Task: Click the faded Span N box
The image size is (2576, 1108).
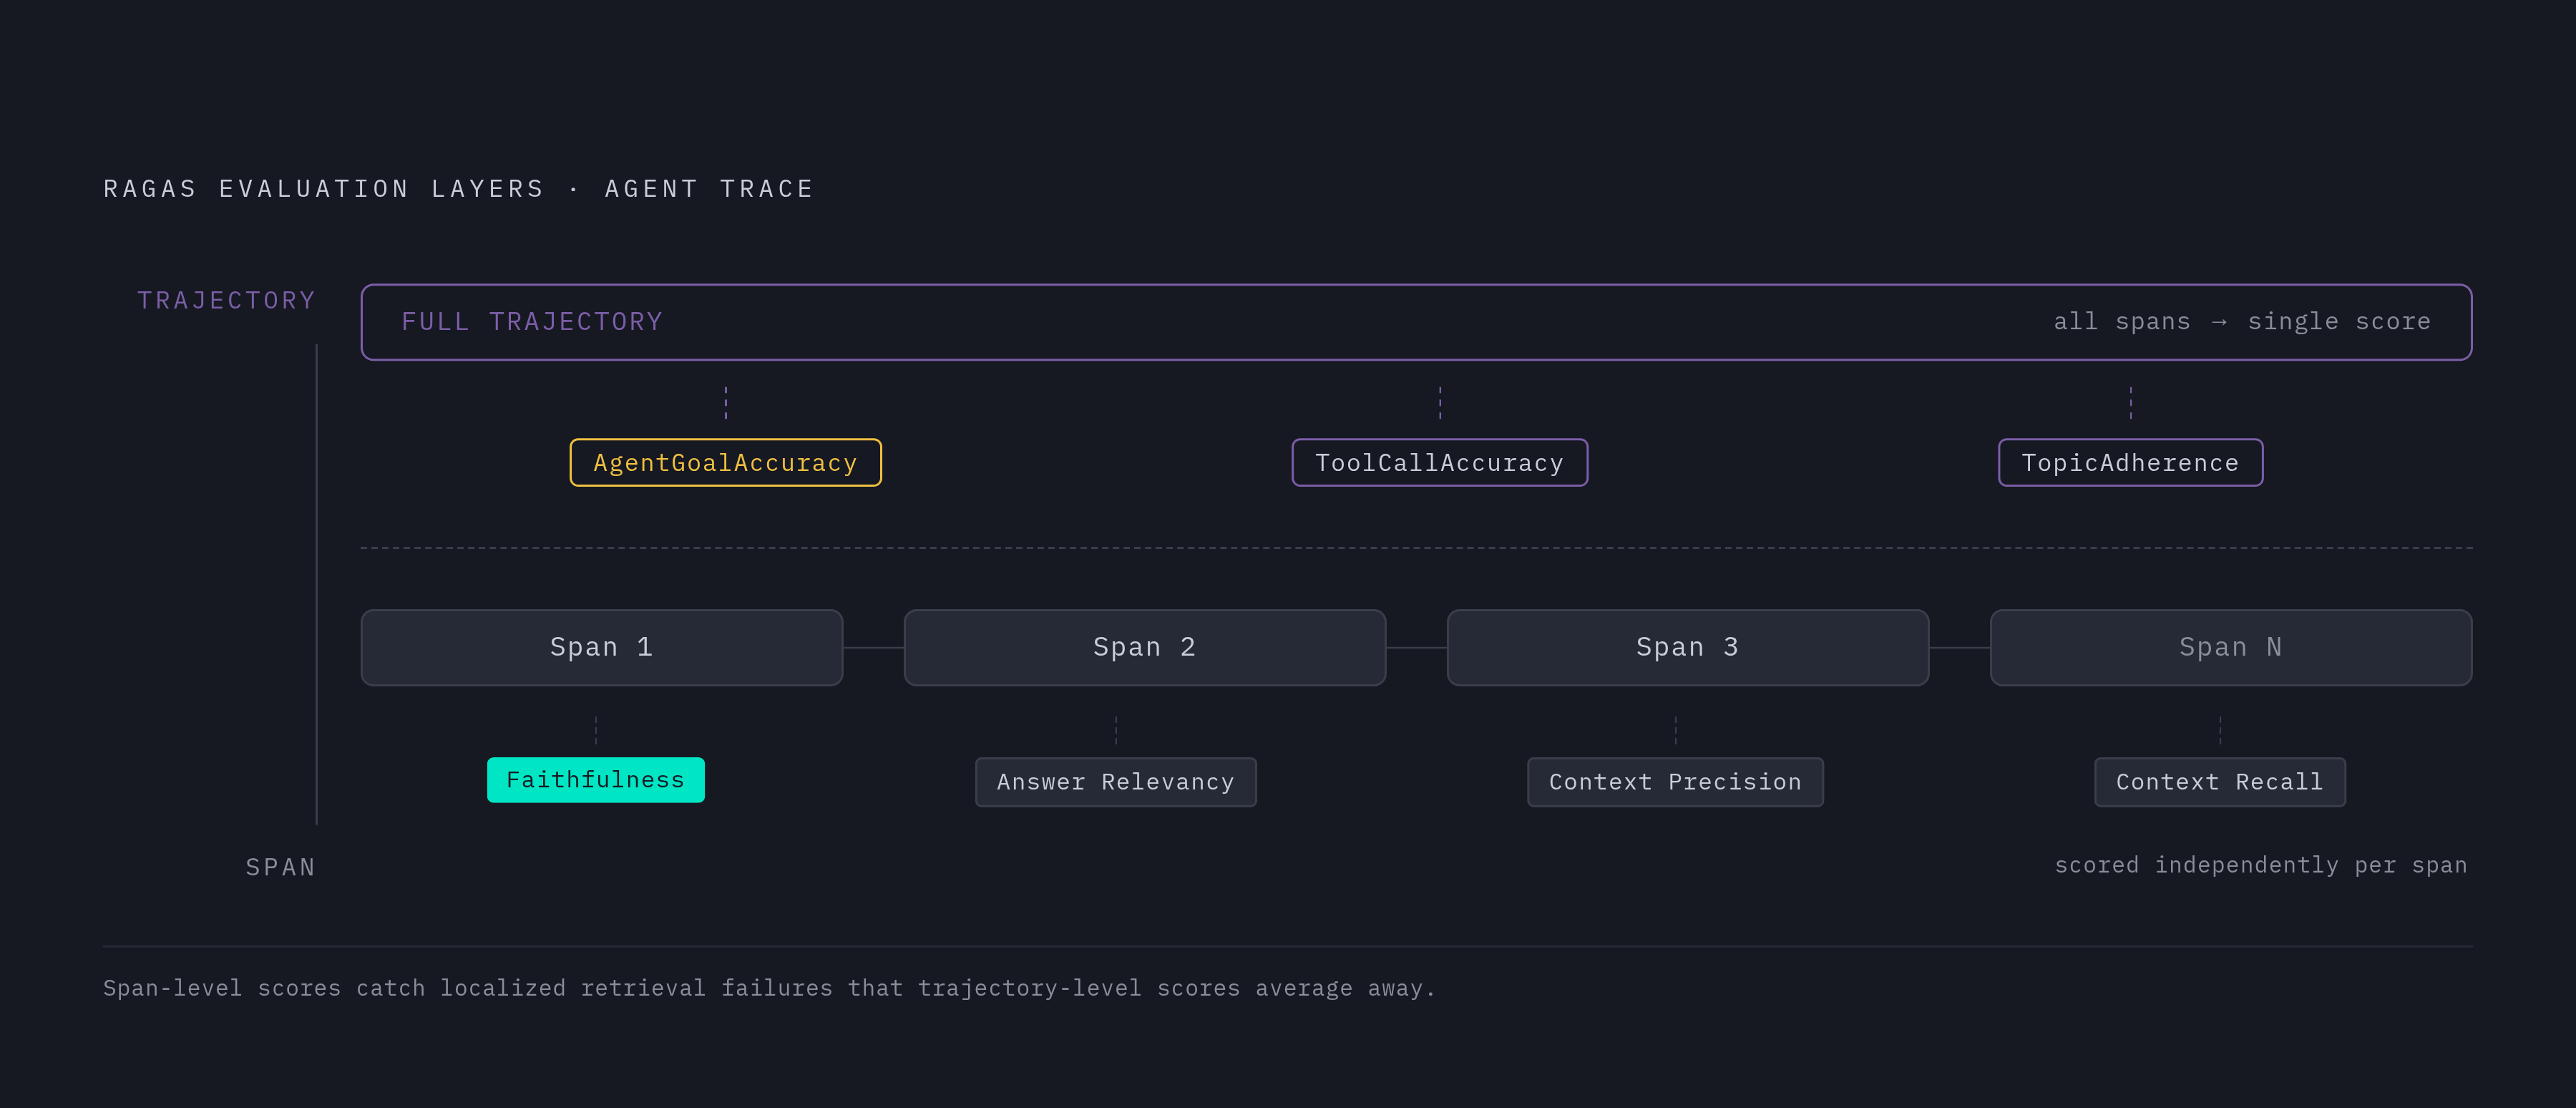Action: 2230,647
